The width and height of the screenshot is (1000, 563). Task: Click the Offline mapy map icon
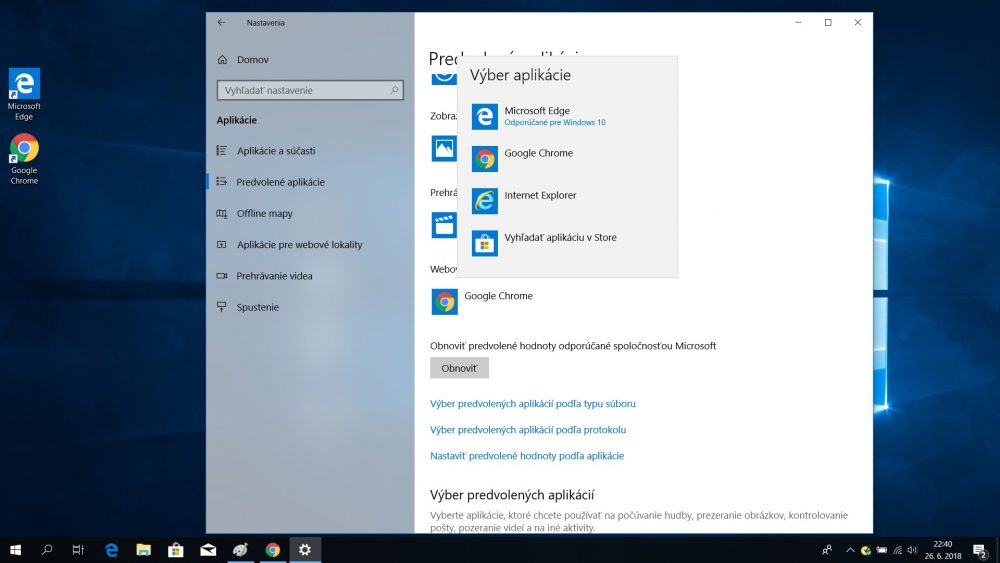pyautogui.click(x=221, y=213)
